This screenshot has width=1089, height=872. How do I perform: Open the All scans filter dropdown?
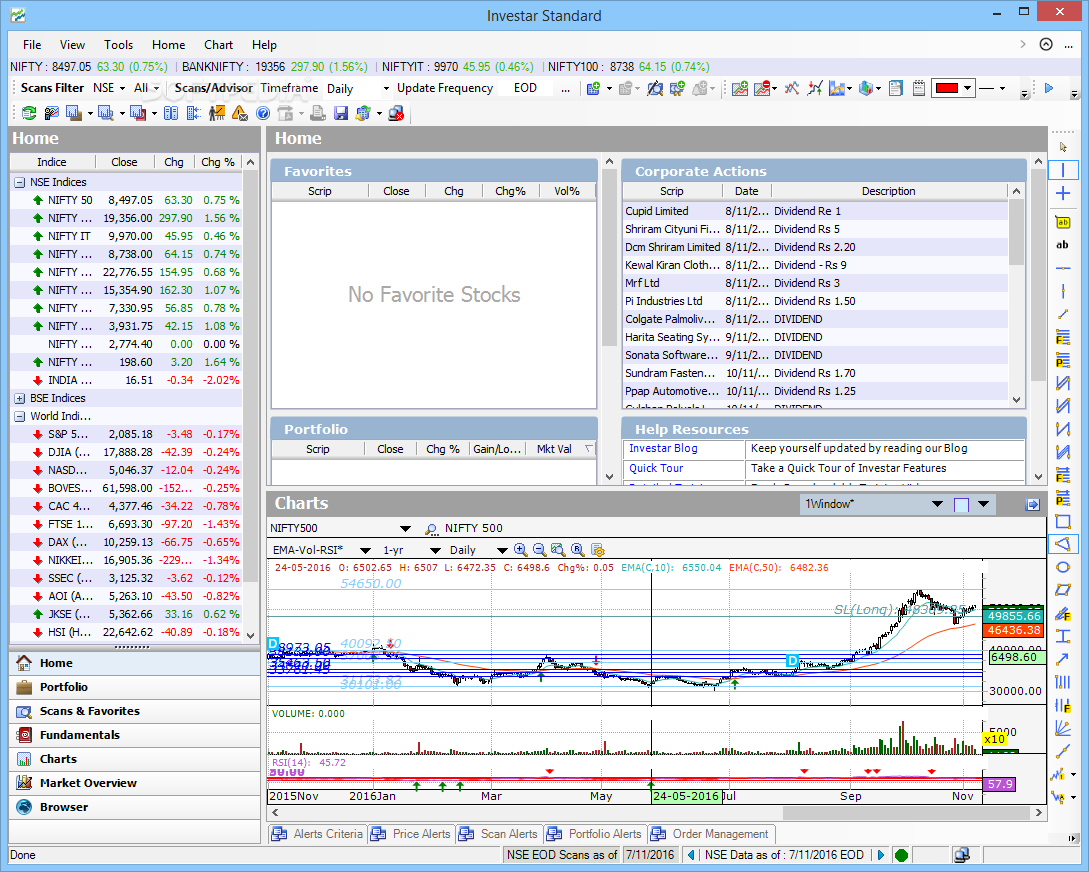tap(156, 88)
